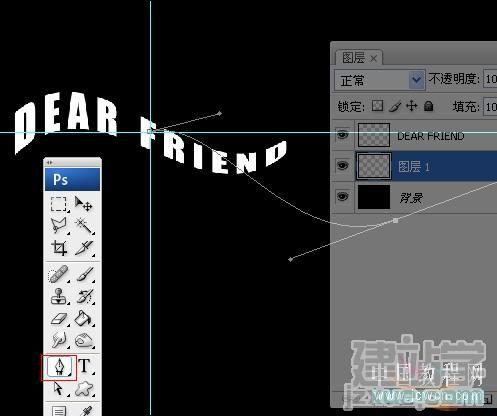Pick the Path Selection arrow tool
The image size is (497, 416).
59,389
